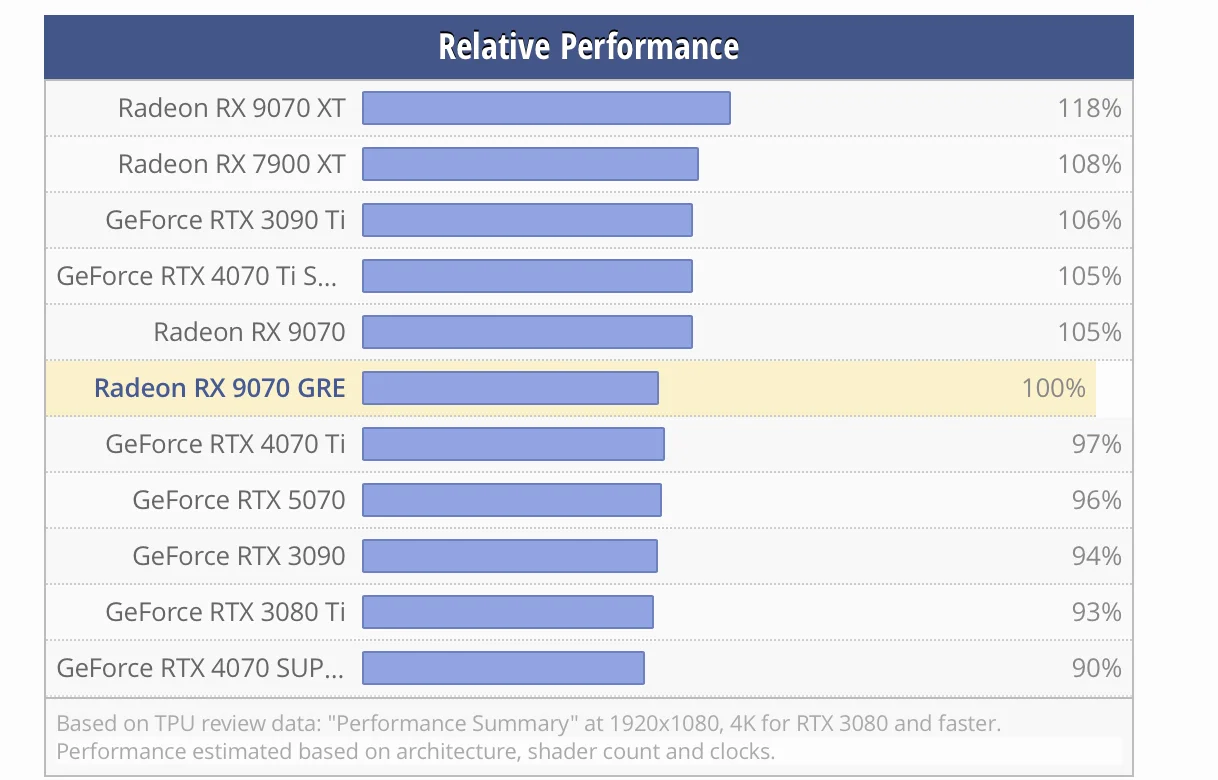1218x780 pixels.
Task: Click the 100% value in highlighted row
Action: [x=1053, y=388]
